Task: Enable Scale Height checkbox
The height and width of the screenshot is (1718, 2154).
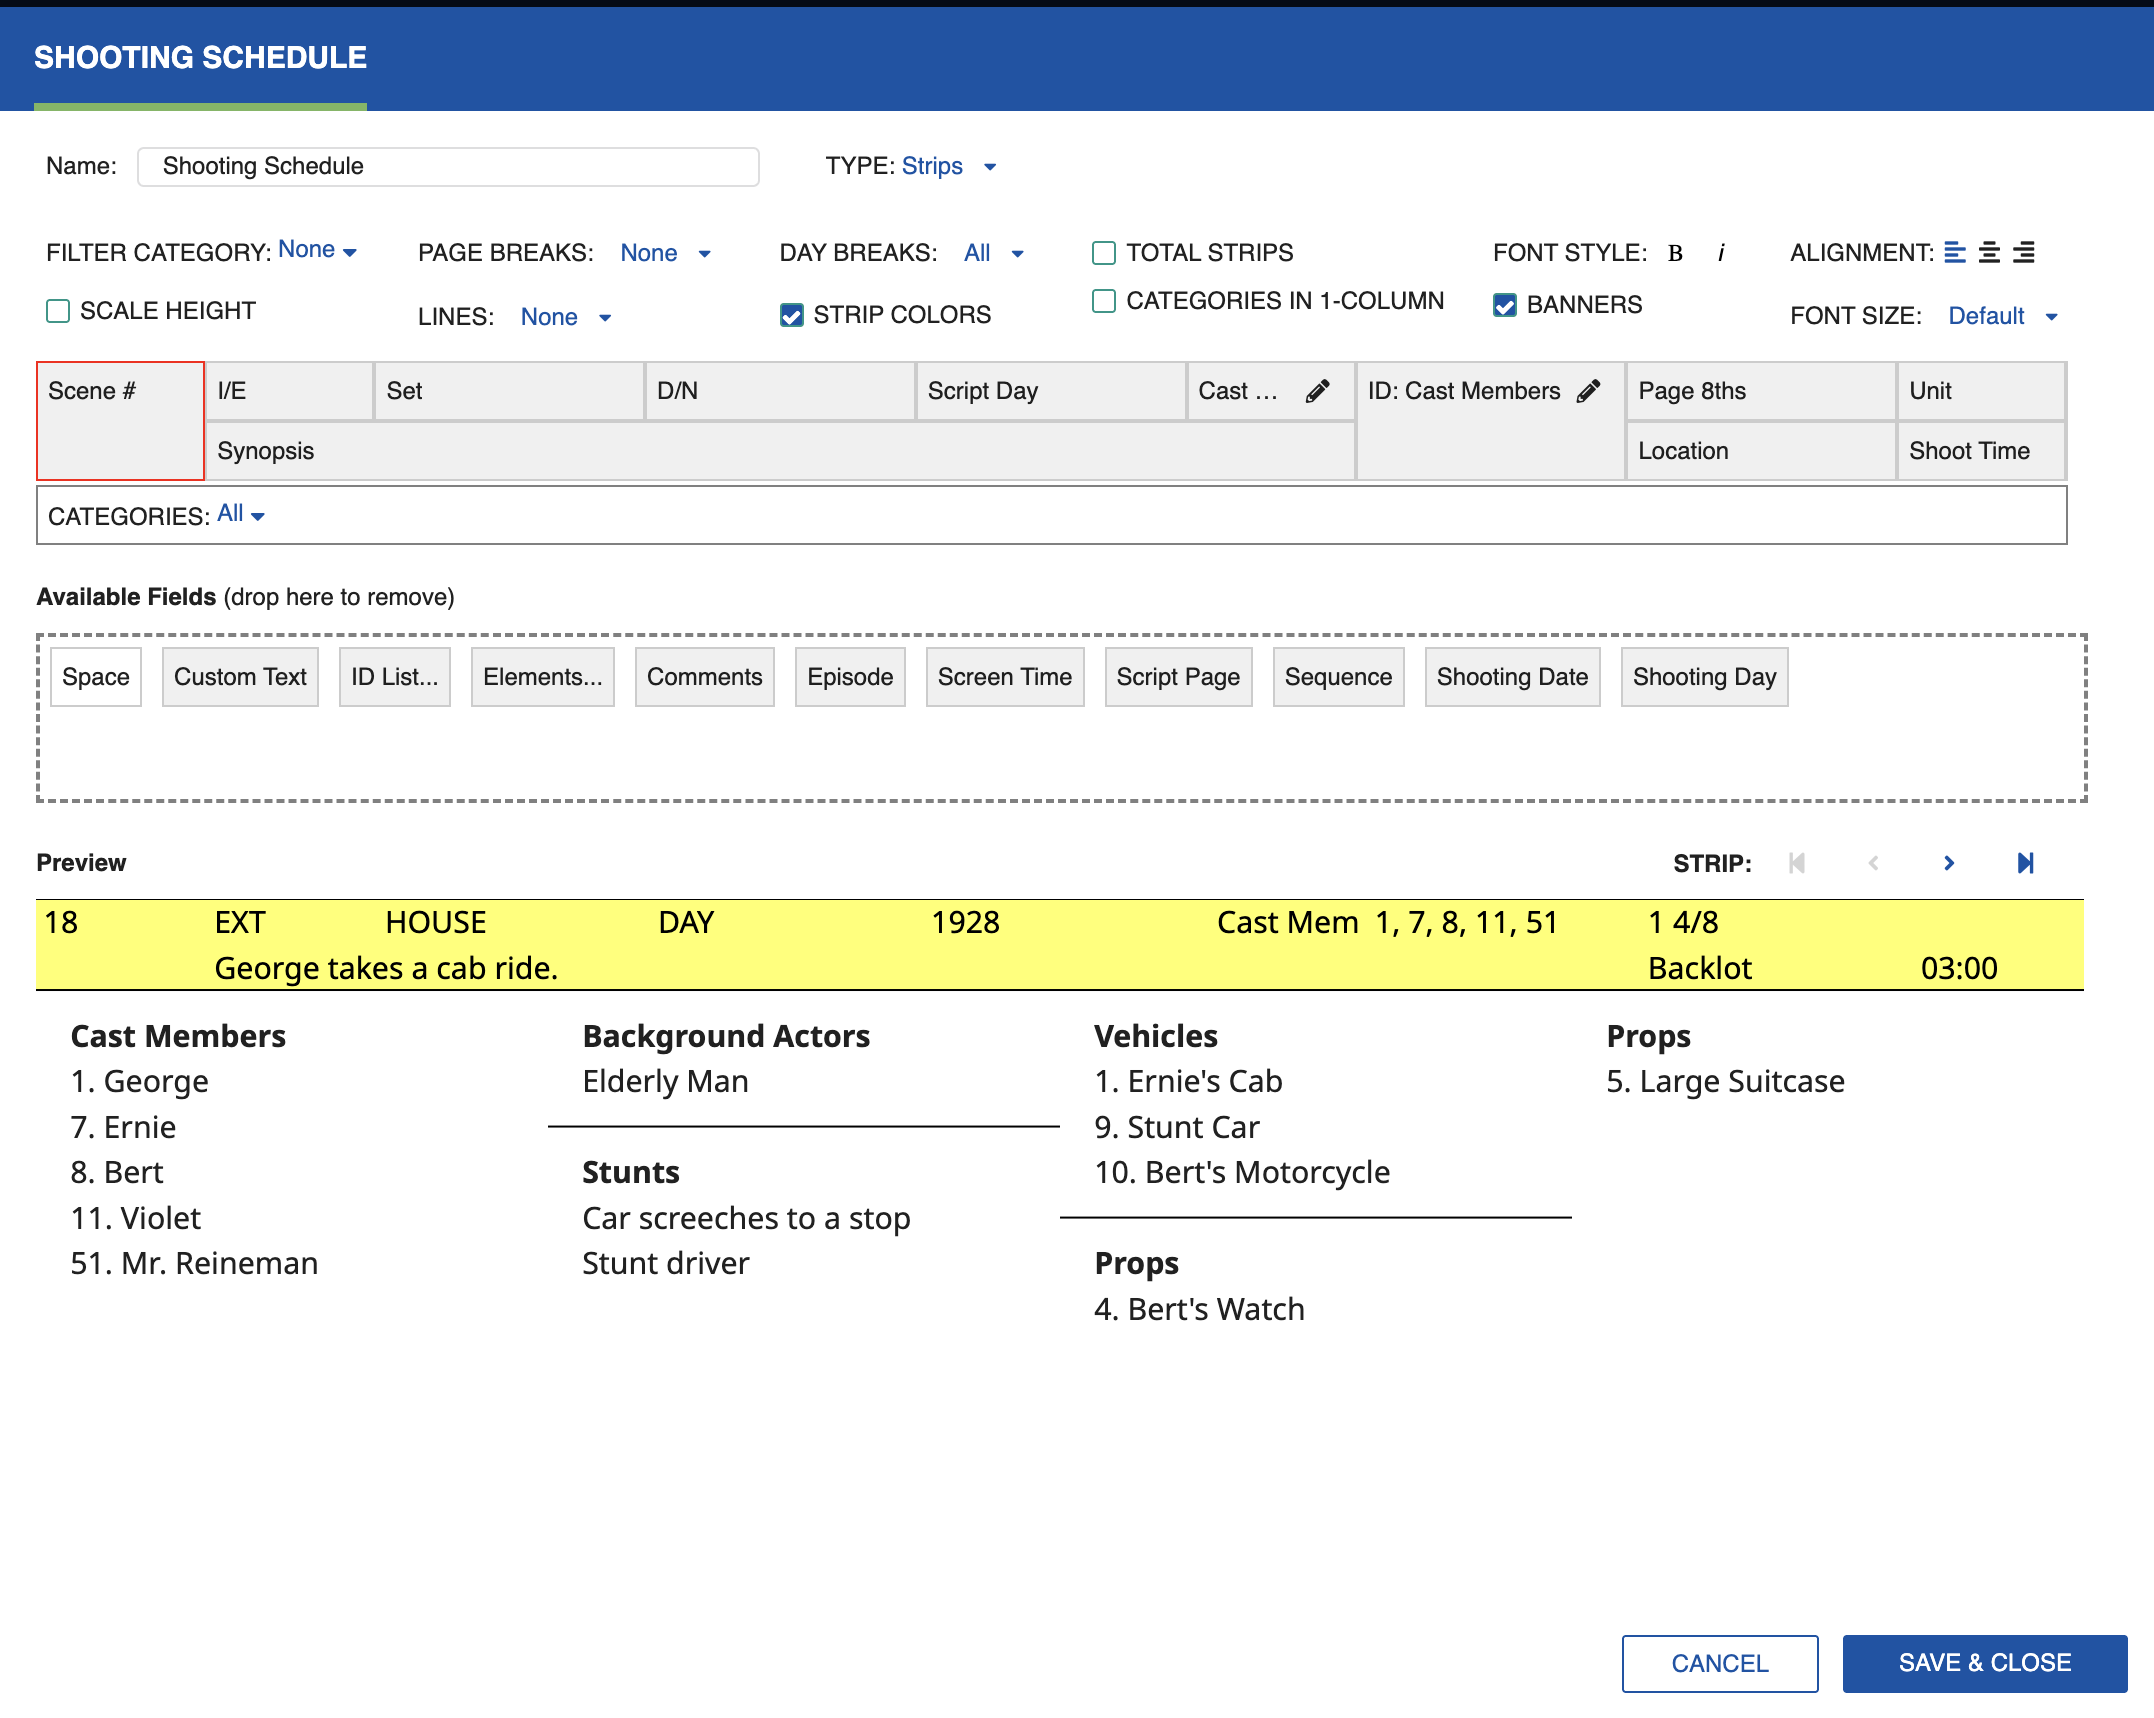Action: click(58, 311)
